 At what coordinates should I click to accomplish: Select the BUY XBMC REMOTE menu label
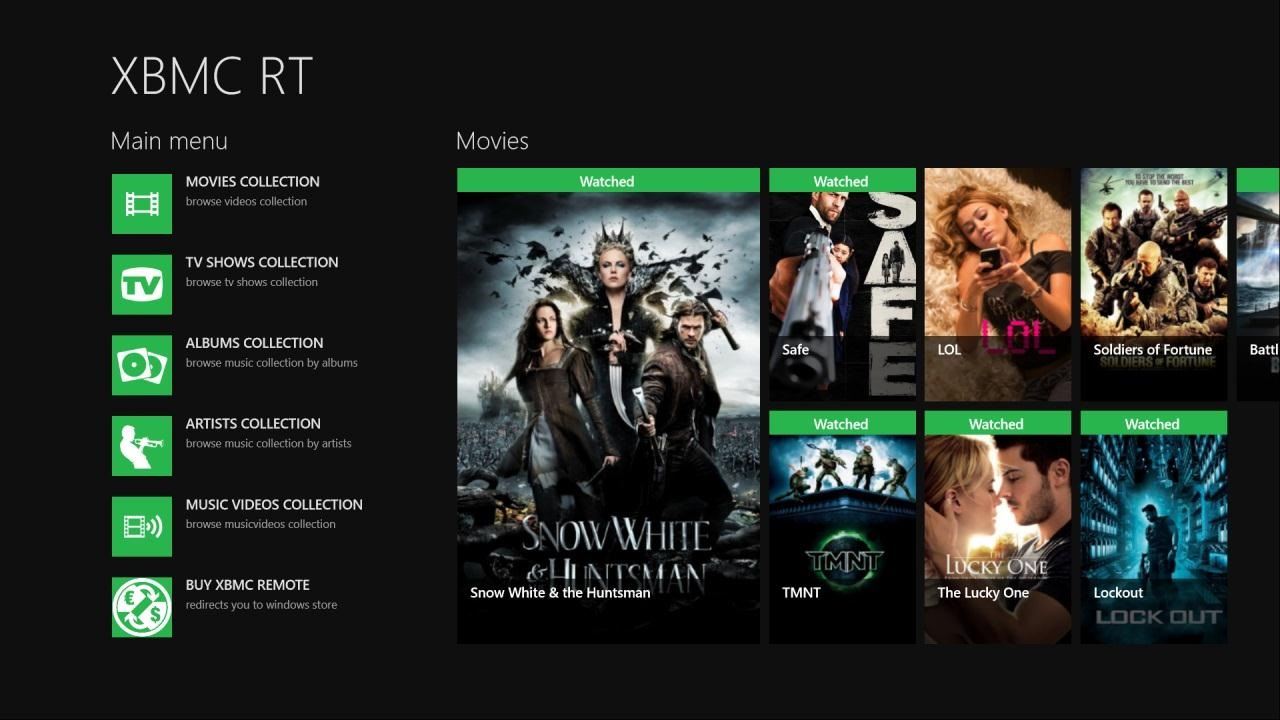click(x=248, y=585)
